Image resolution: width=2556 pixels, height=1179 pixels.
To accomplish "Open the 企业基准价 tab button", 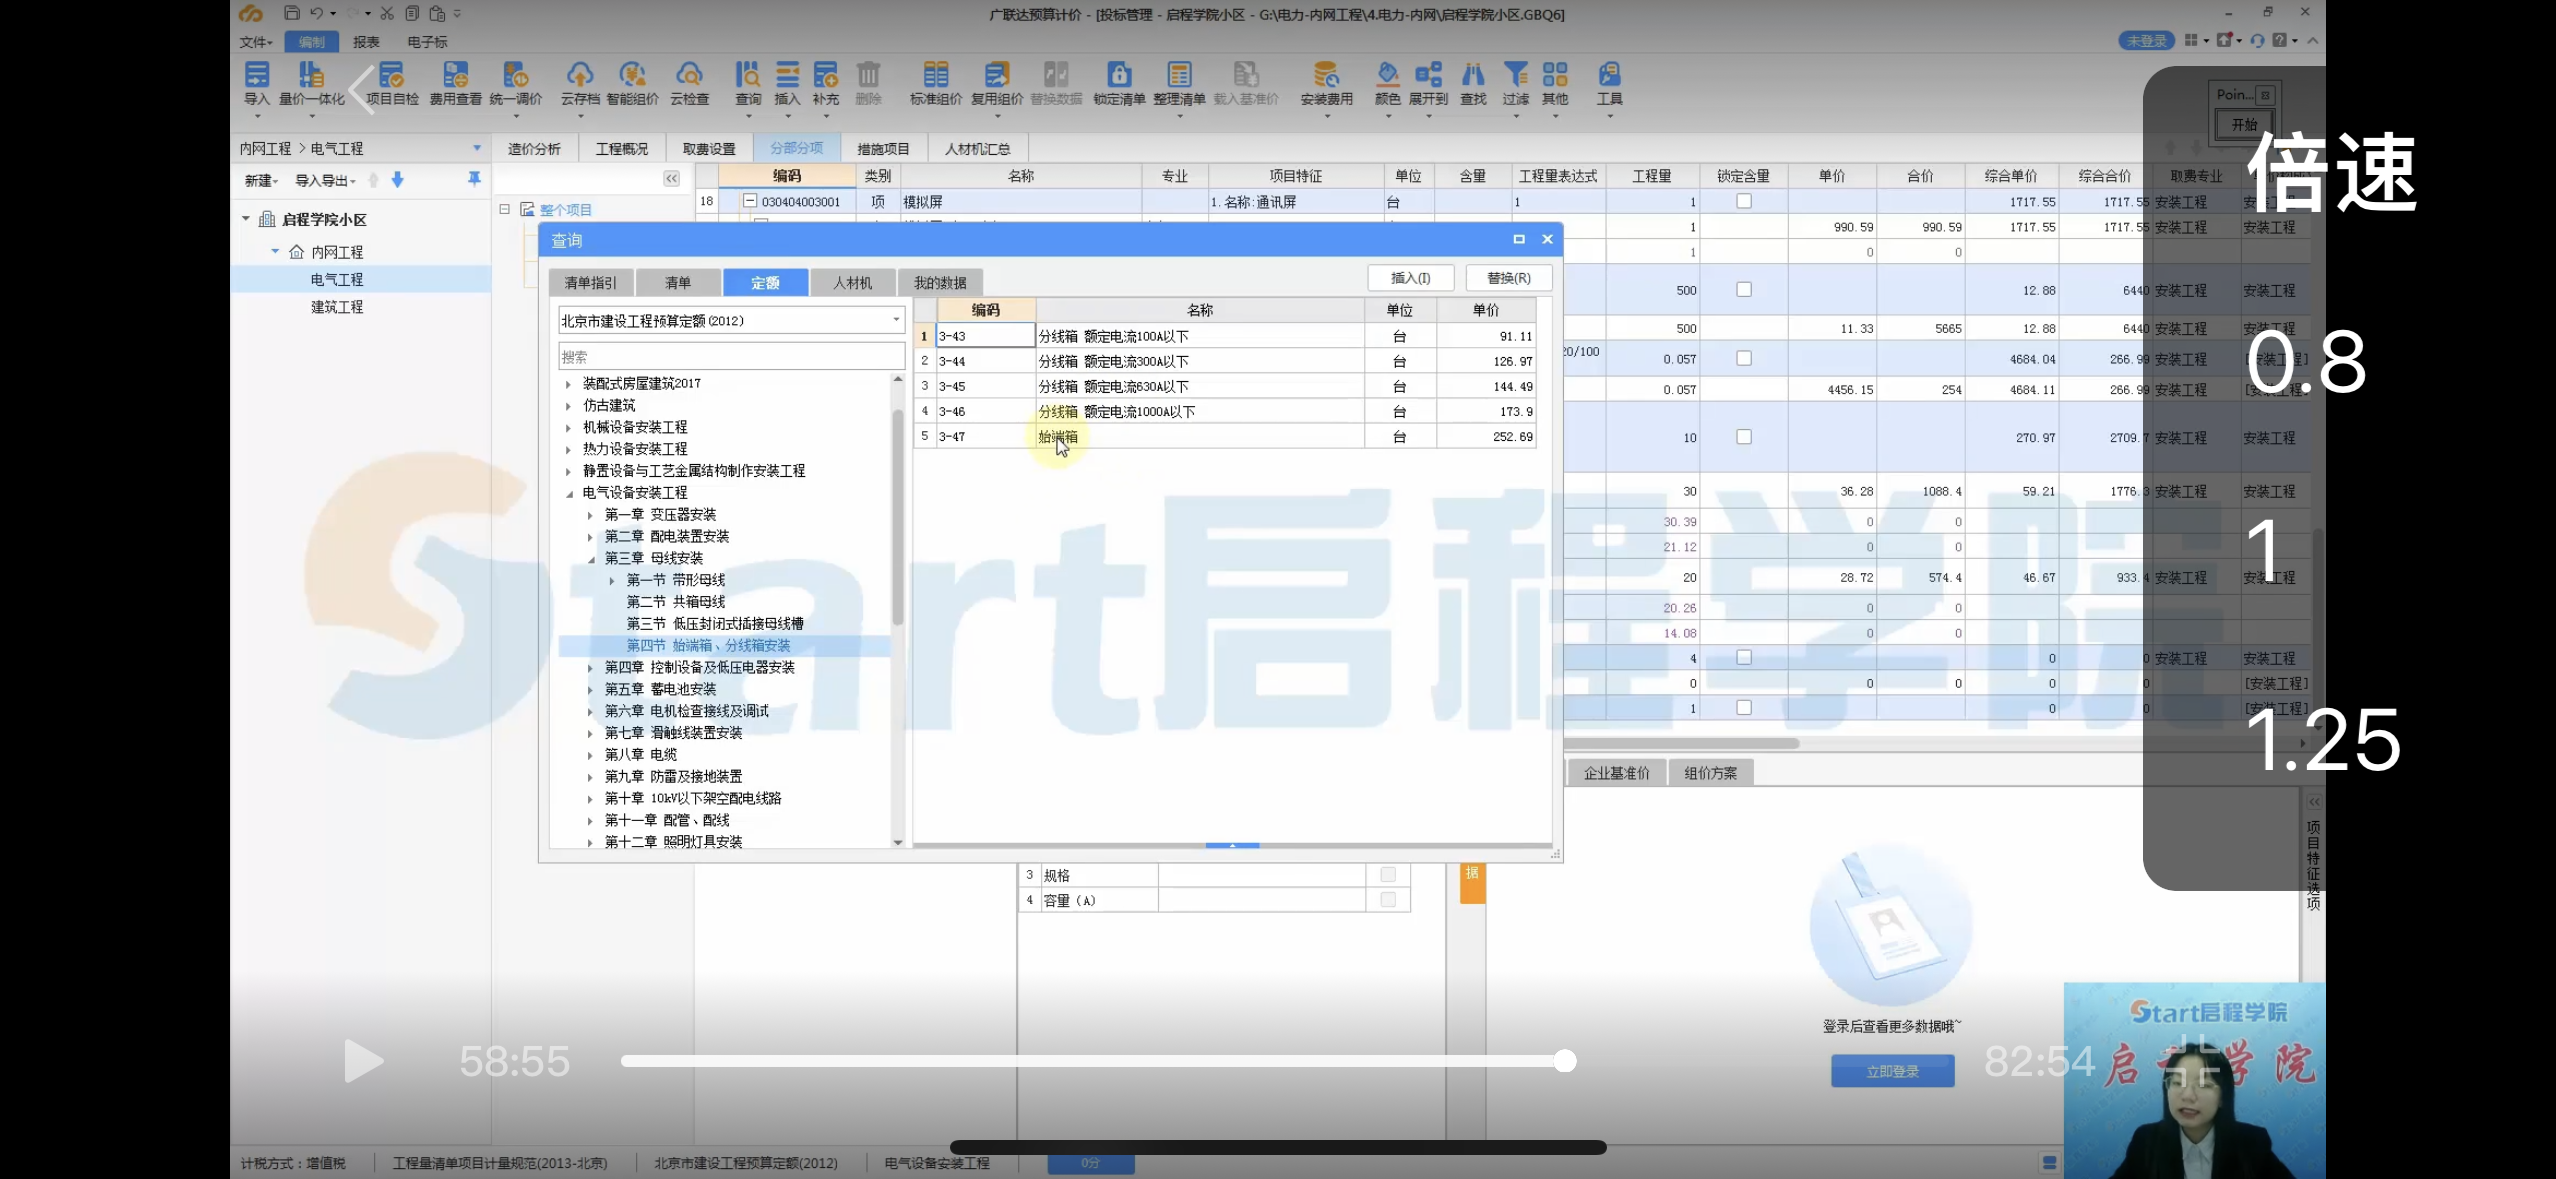I will 1616,773.
